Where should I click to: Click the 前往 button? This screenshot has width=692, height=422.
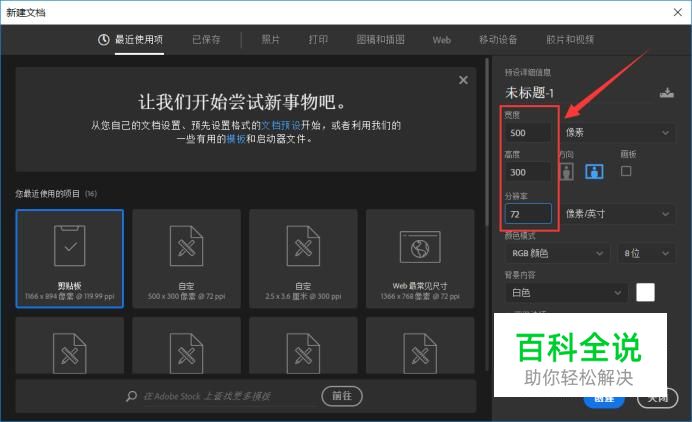point(342,396)
